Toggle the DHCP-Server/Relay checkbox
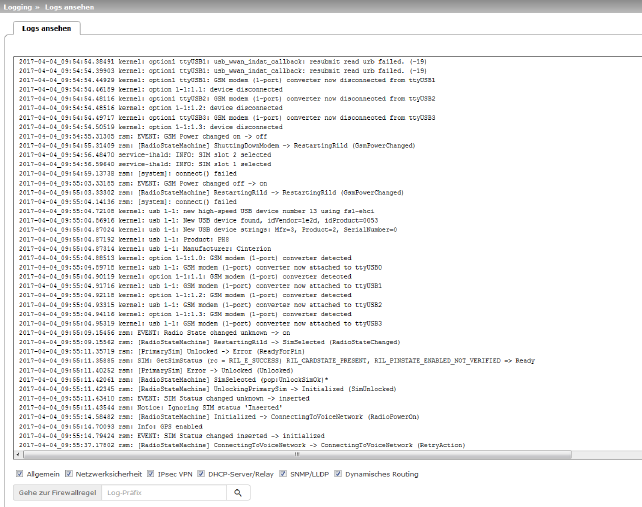642x507 pixels. tap(201, 473)
